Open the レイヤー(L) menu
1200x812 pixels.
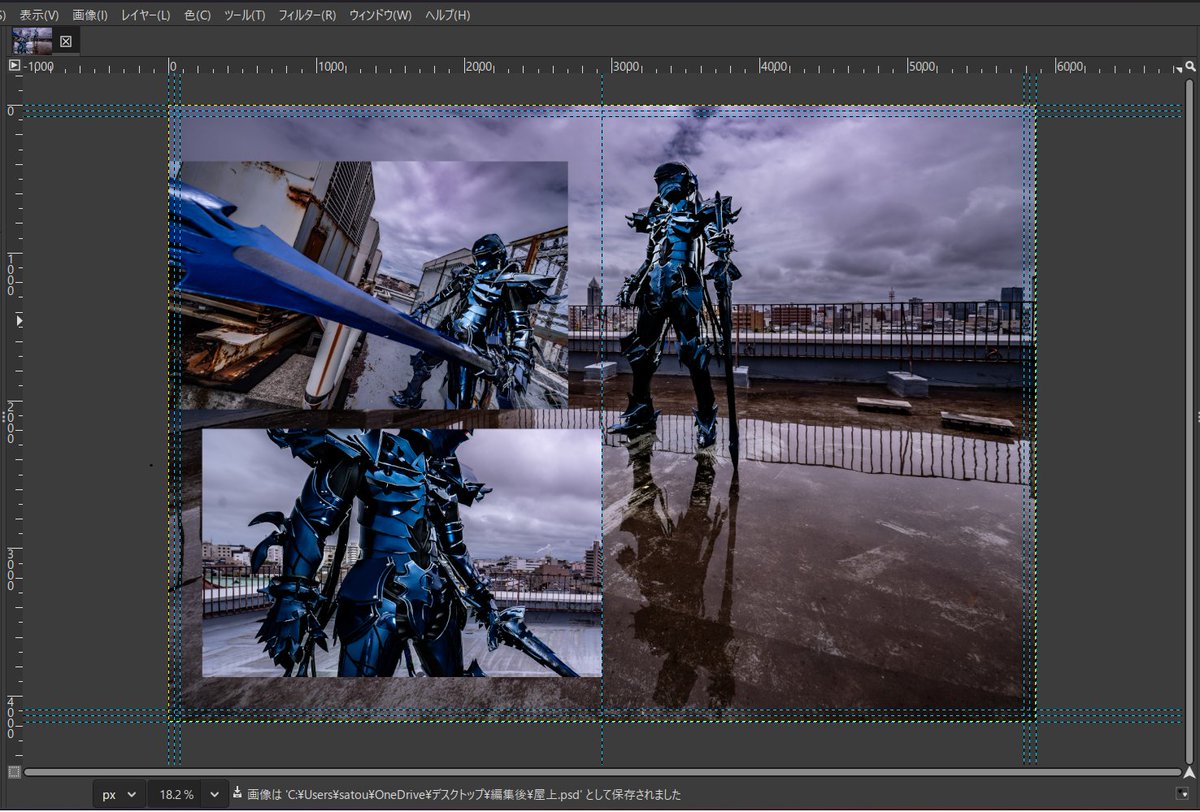pyautogui.click(x=146, y=16)
